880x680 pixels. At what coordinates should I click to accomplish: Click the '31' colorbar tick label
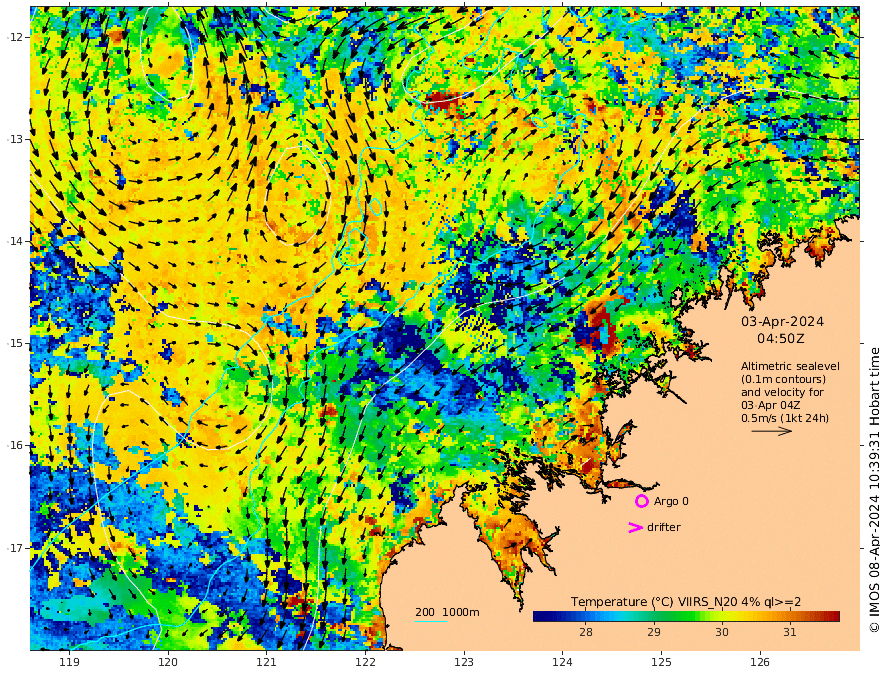790,632
